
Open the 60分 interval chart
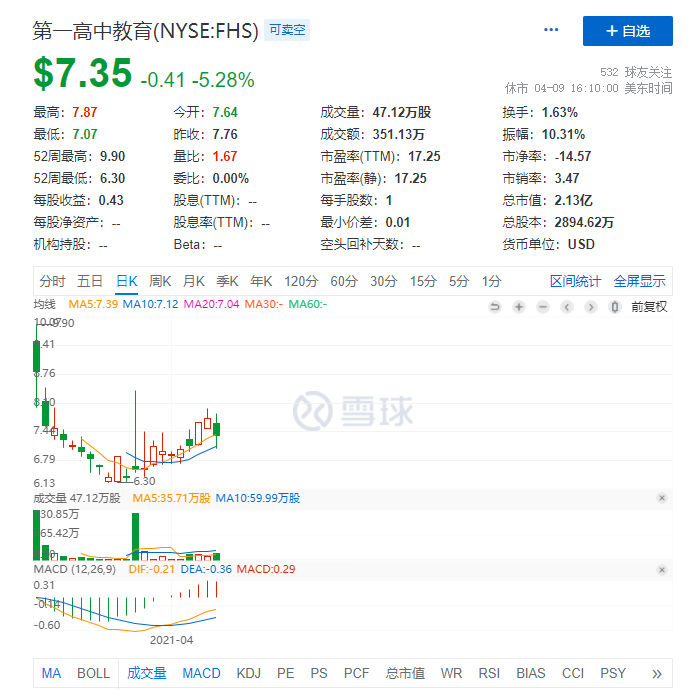click(344, 281)
